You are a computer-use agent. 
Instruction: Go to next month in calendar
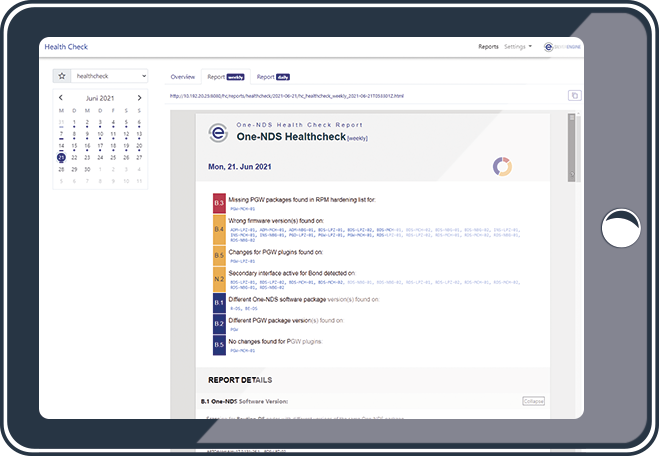[x=139, y=98]
